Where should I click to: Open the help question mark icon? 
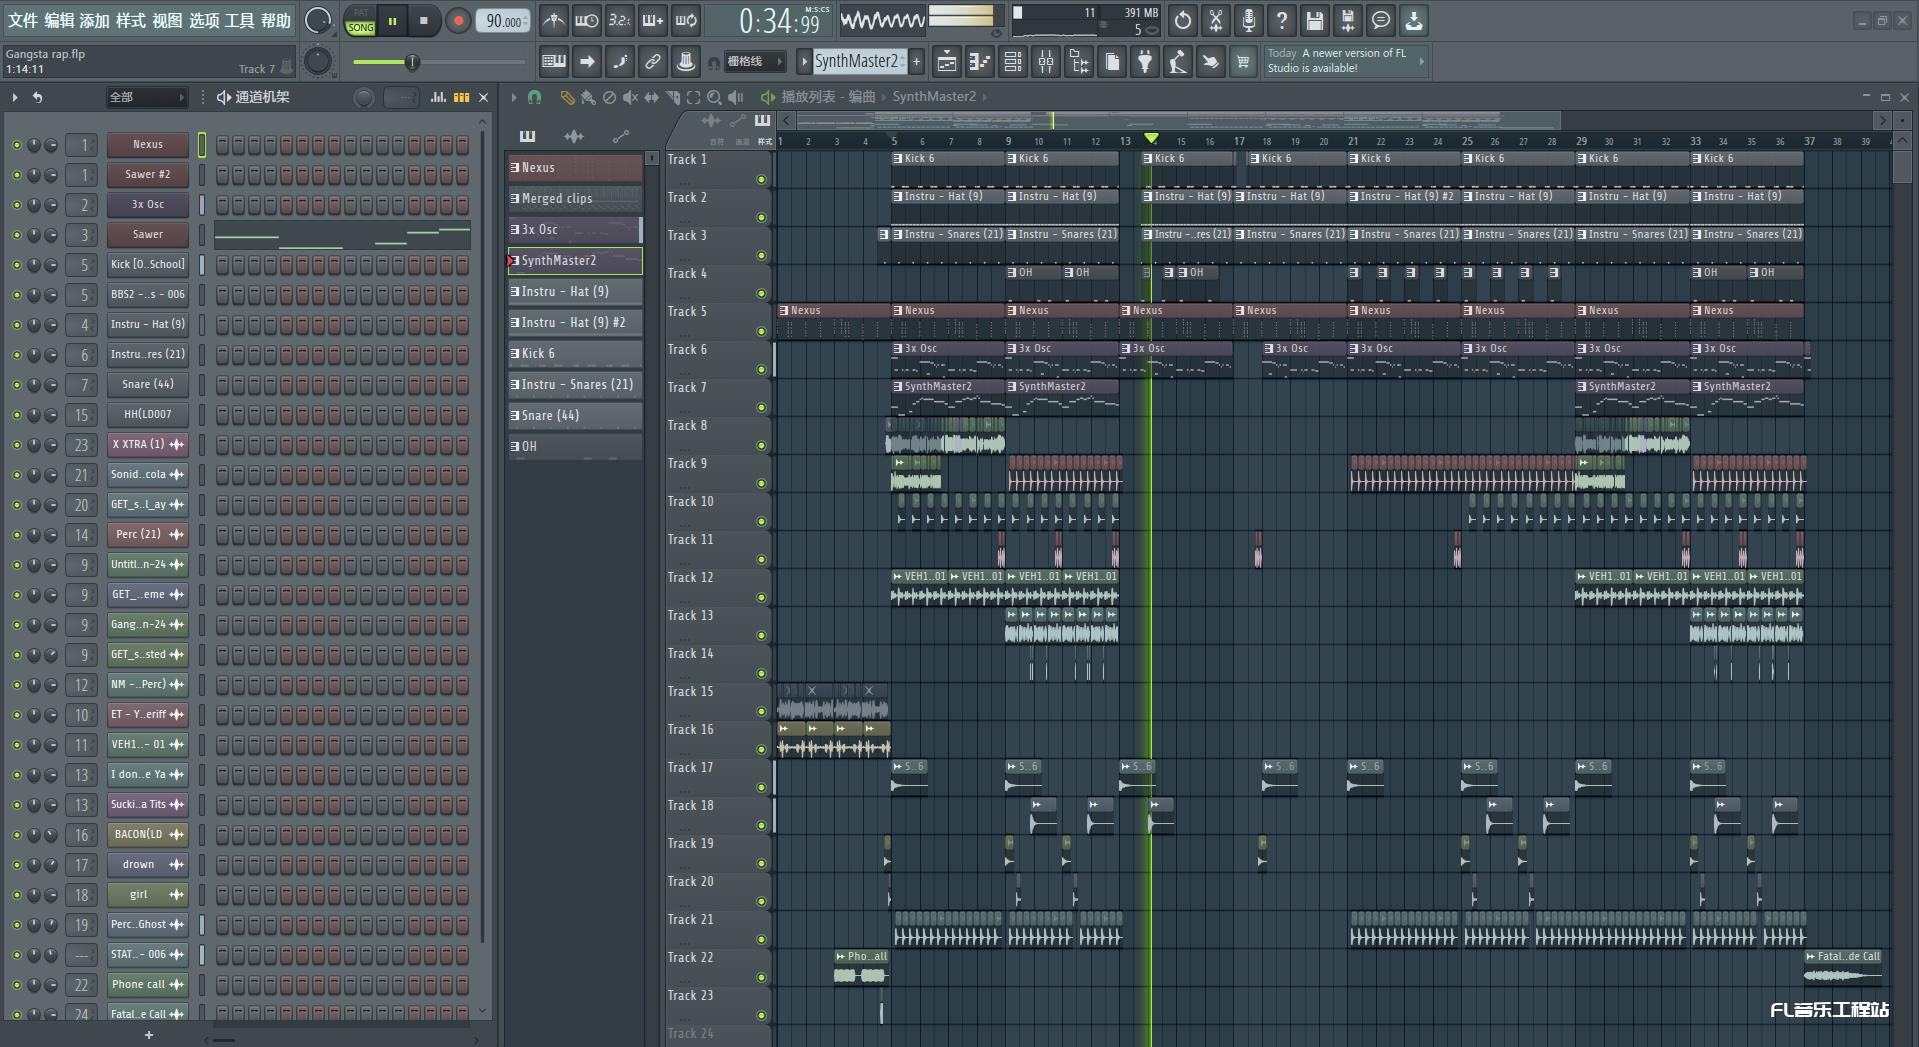[x=1282, y=20]
